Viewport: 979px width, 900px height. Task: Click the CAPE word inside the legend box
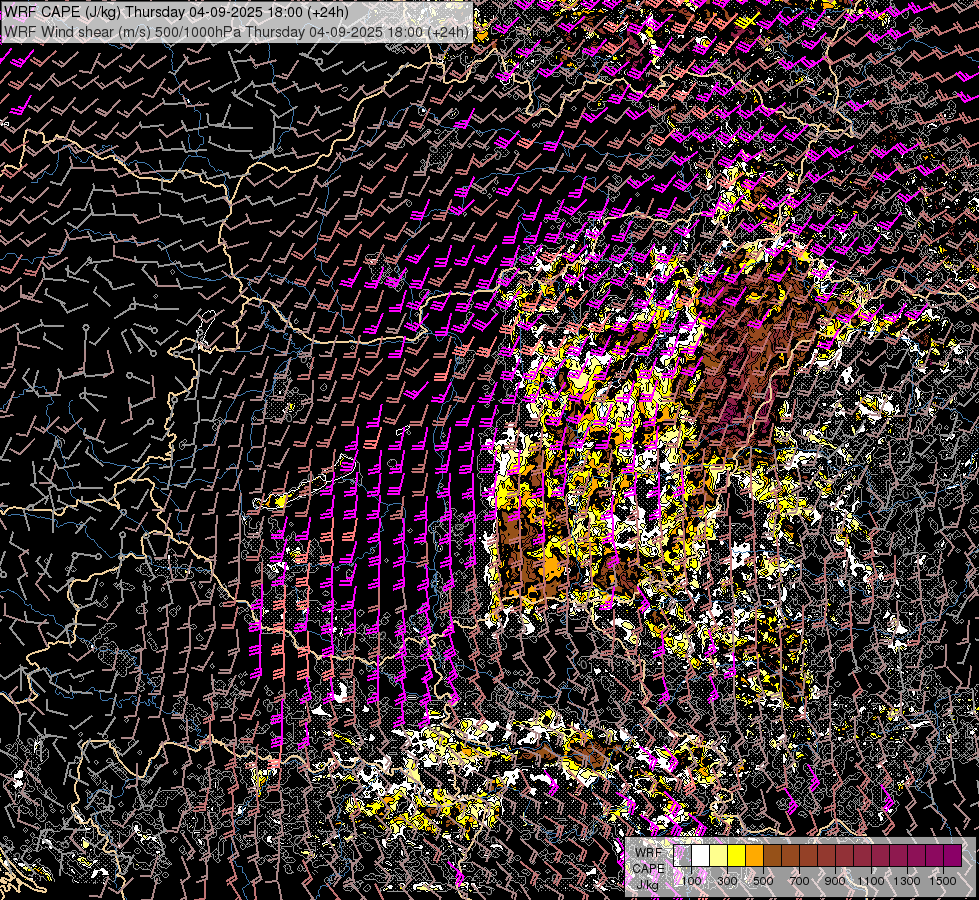649,869
